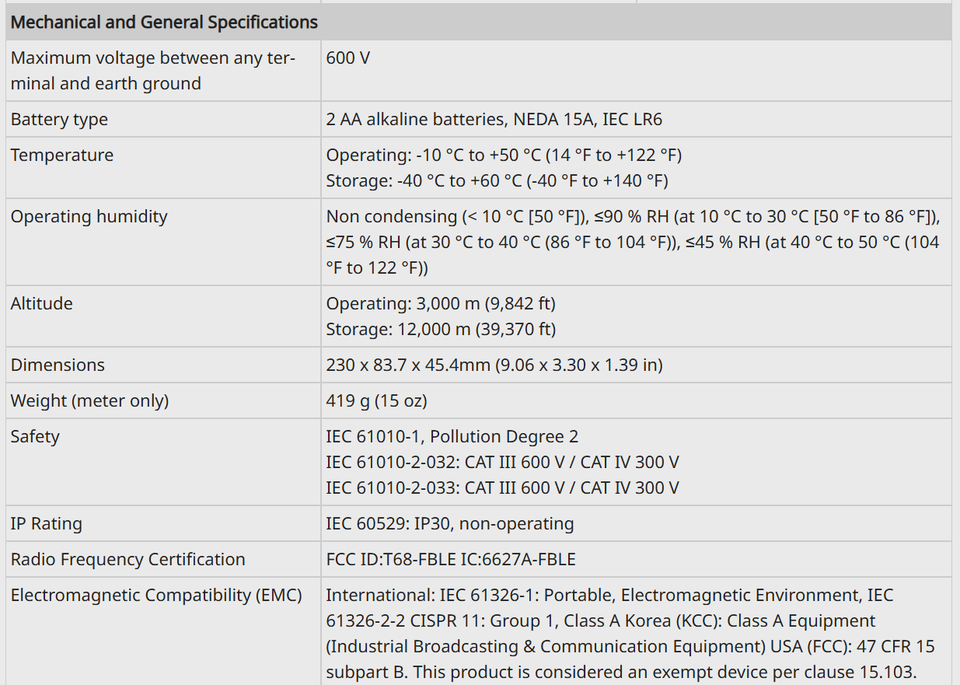
Task: Select the Temperature row label
Action: click(x=62, y=155)
